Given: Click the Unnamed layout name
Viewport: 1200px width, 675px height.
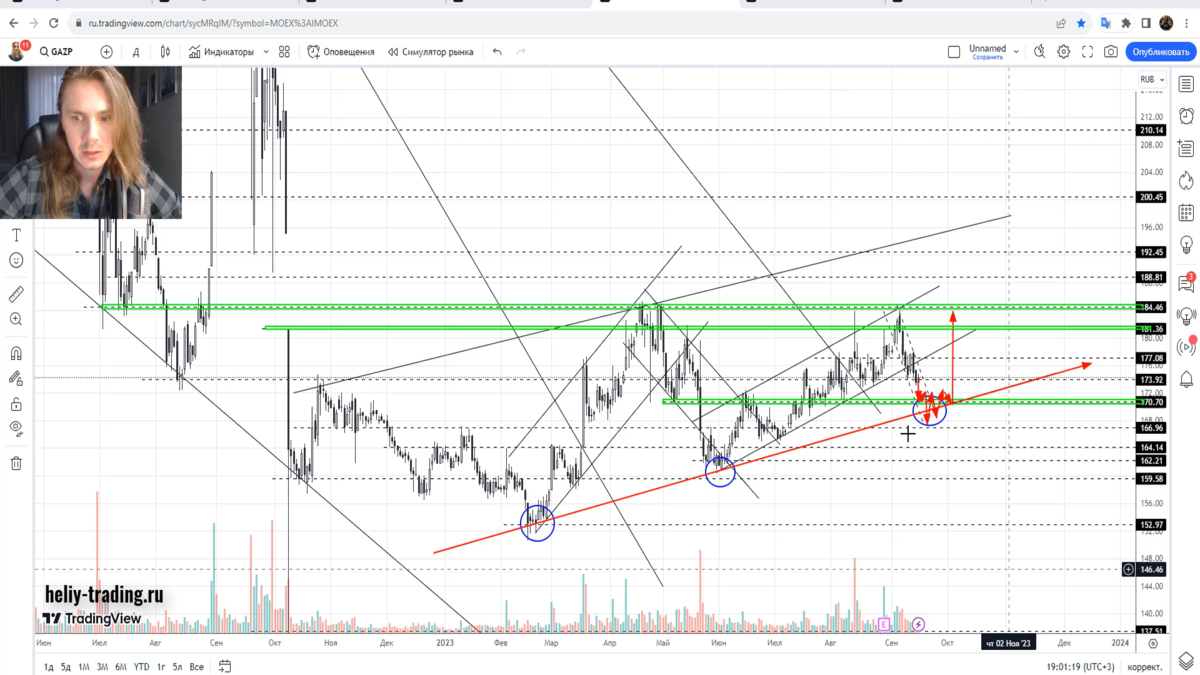Looking at the screenshot, I should (x=987, y=48).
